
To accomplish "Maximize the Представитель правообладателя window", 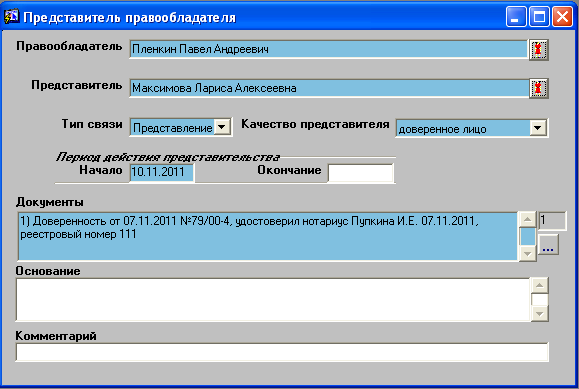I will pos(539,17).
